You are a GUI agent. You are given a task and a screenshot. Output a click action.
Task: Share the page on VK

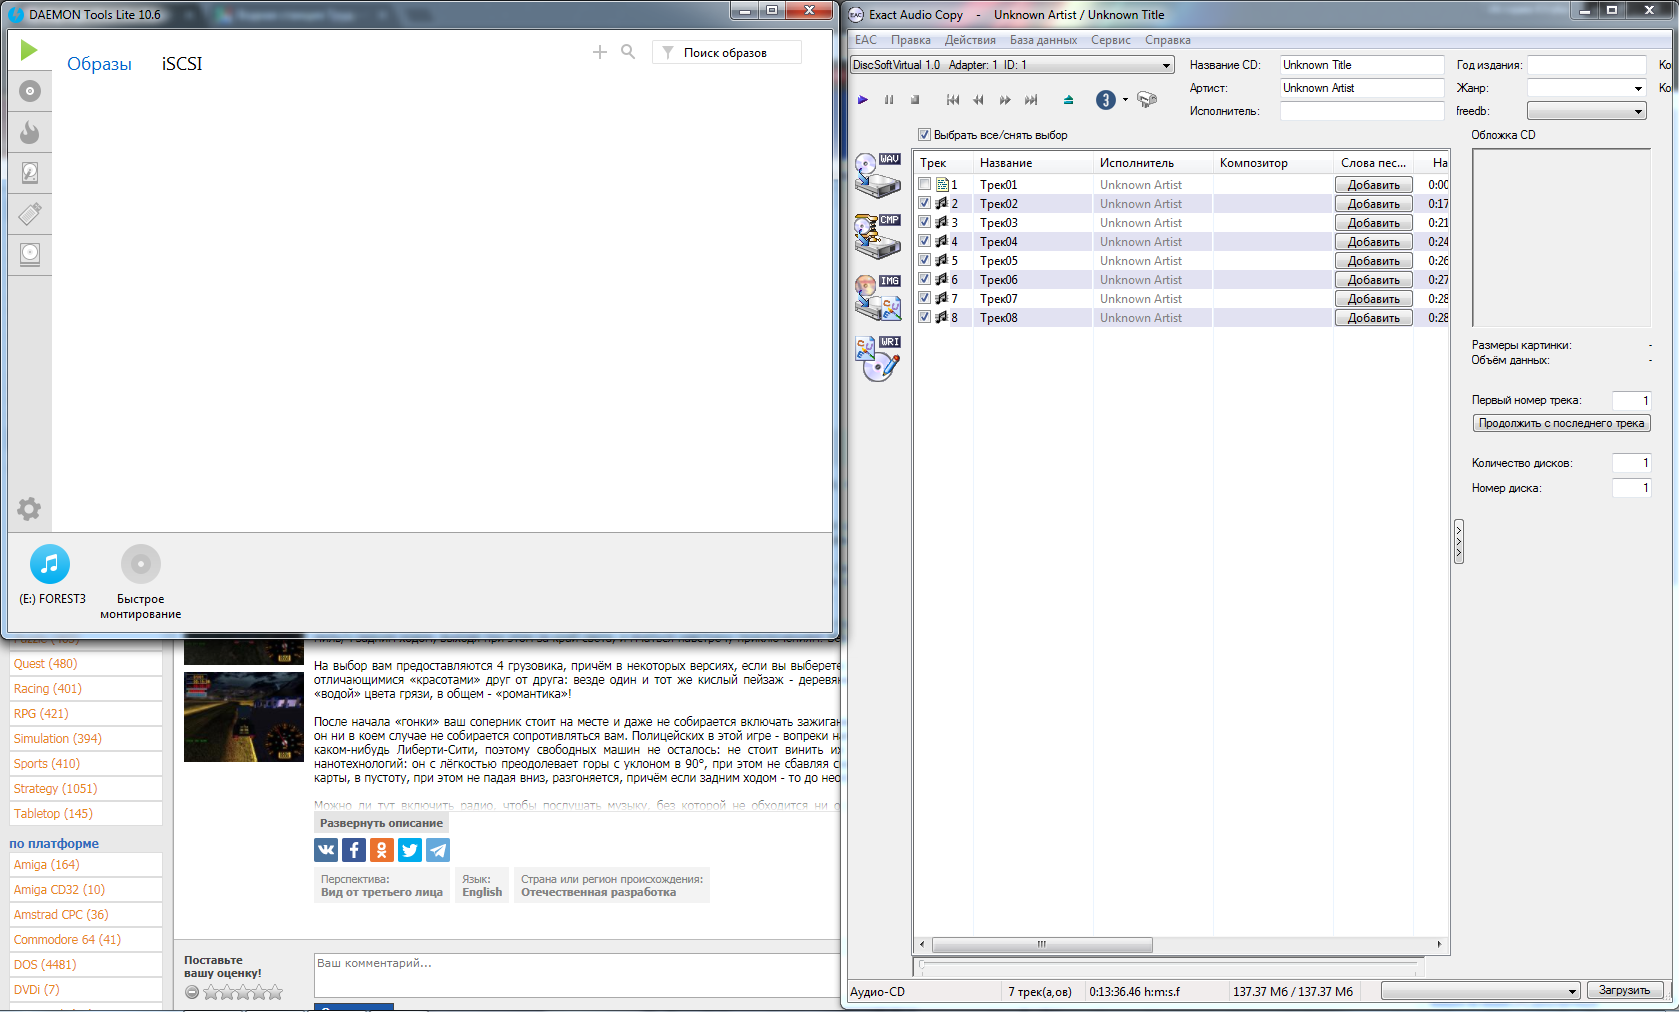tap(326, 850)
